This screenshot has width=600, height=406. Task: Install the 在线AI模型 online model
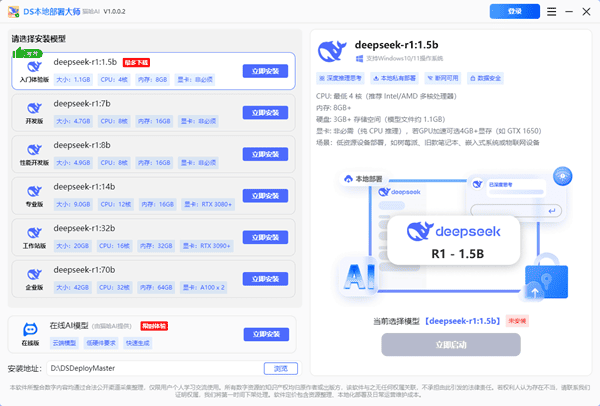[x=265, y=334]
